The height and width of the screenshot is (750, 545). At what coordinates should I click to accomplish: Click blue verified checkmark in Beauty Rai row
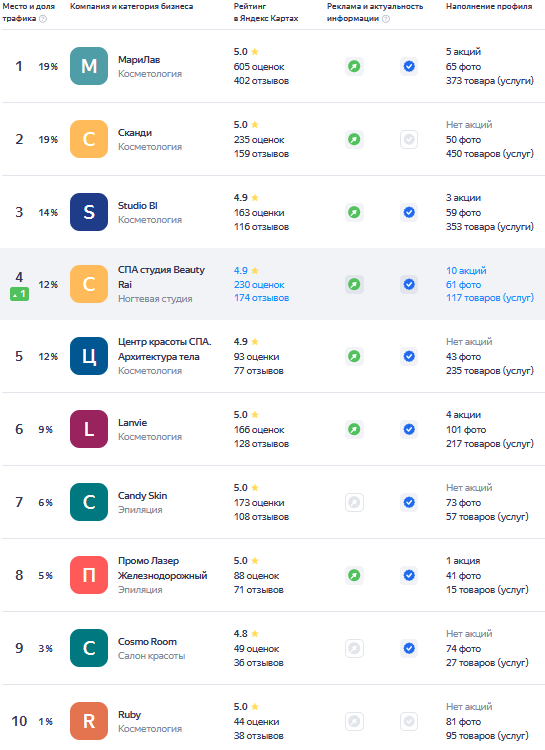tap(409, 284)
